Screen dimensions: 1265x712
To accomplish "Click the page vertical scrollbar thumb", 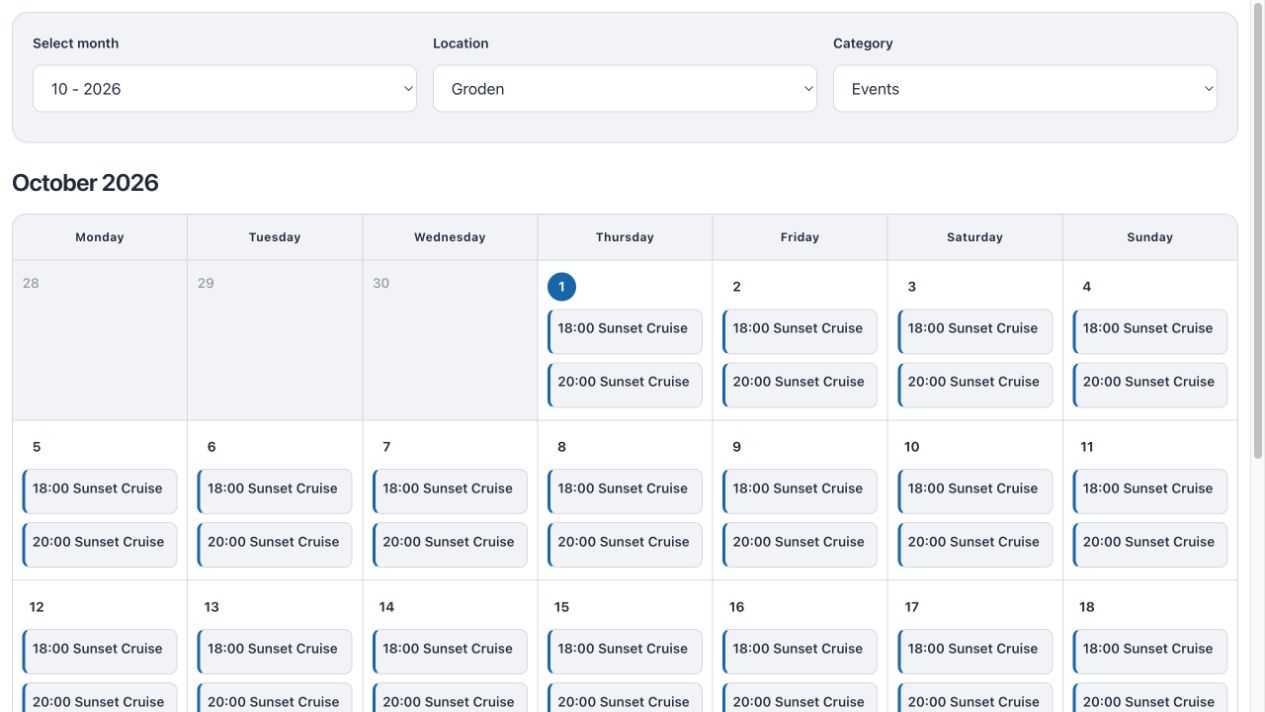I will 1258,230.
